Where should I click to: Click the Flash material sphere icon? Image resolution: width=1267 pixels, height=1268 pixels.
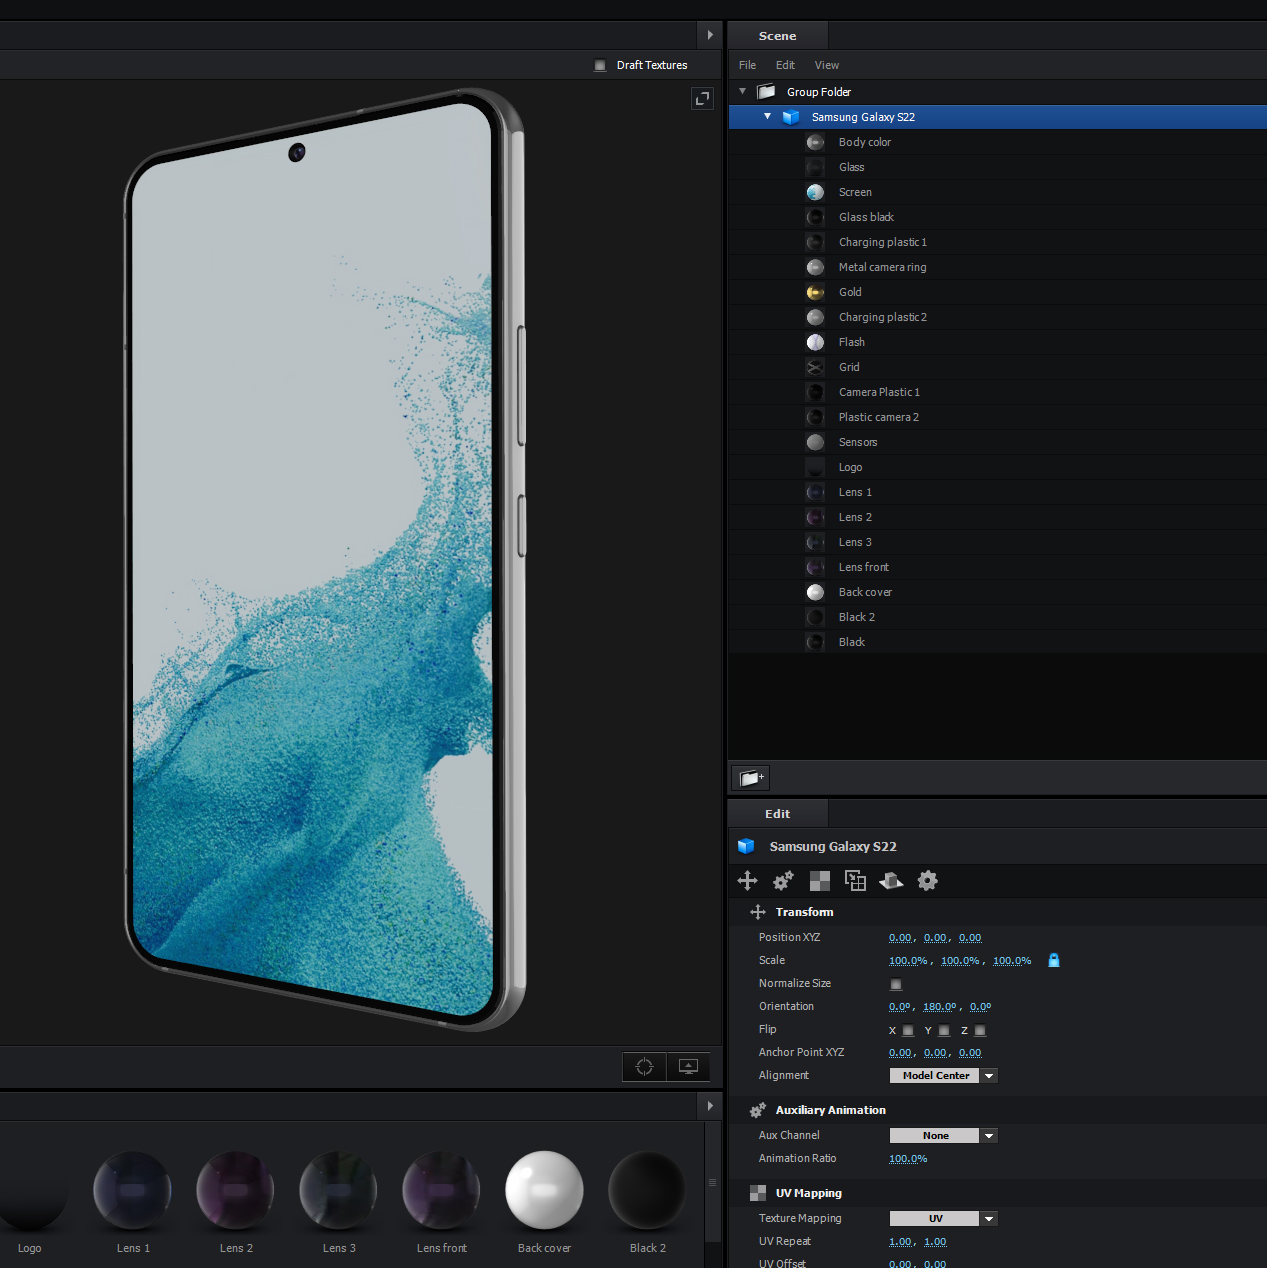click(816, 342)
